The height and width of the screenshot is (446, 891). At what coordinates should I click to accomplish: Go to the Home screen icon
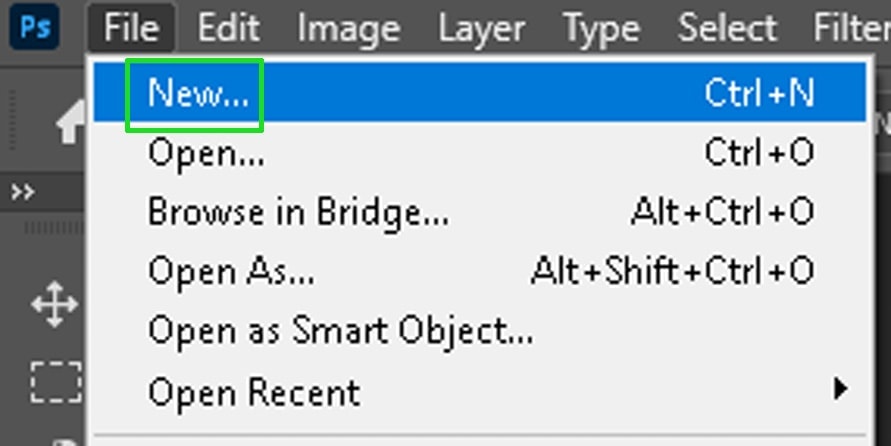(x=72, y=123)
